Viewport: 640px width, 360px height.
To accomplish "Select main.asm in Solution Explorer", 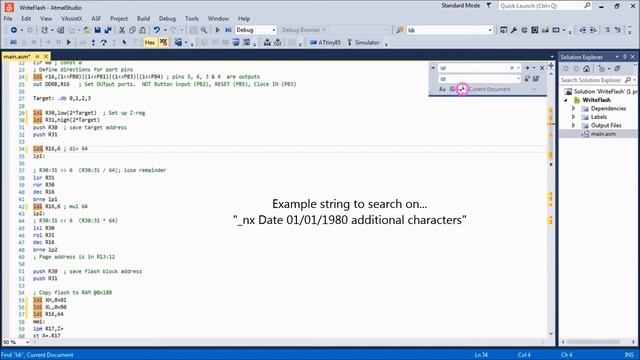I will pos(604,134).
